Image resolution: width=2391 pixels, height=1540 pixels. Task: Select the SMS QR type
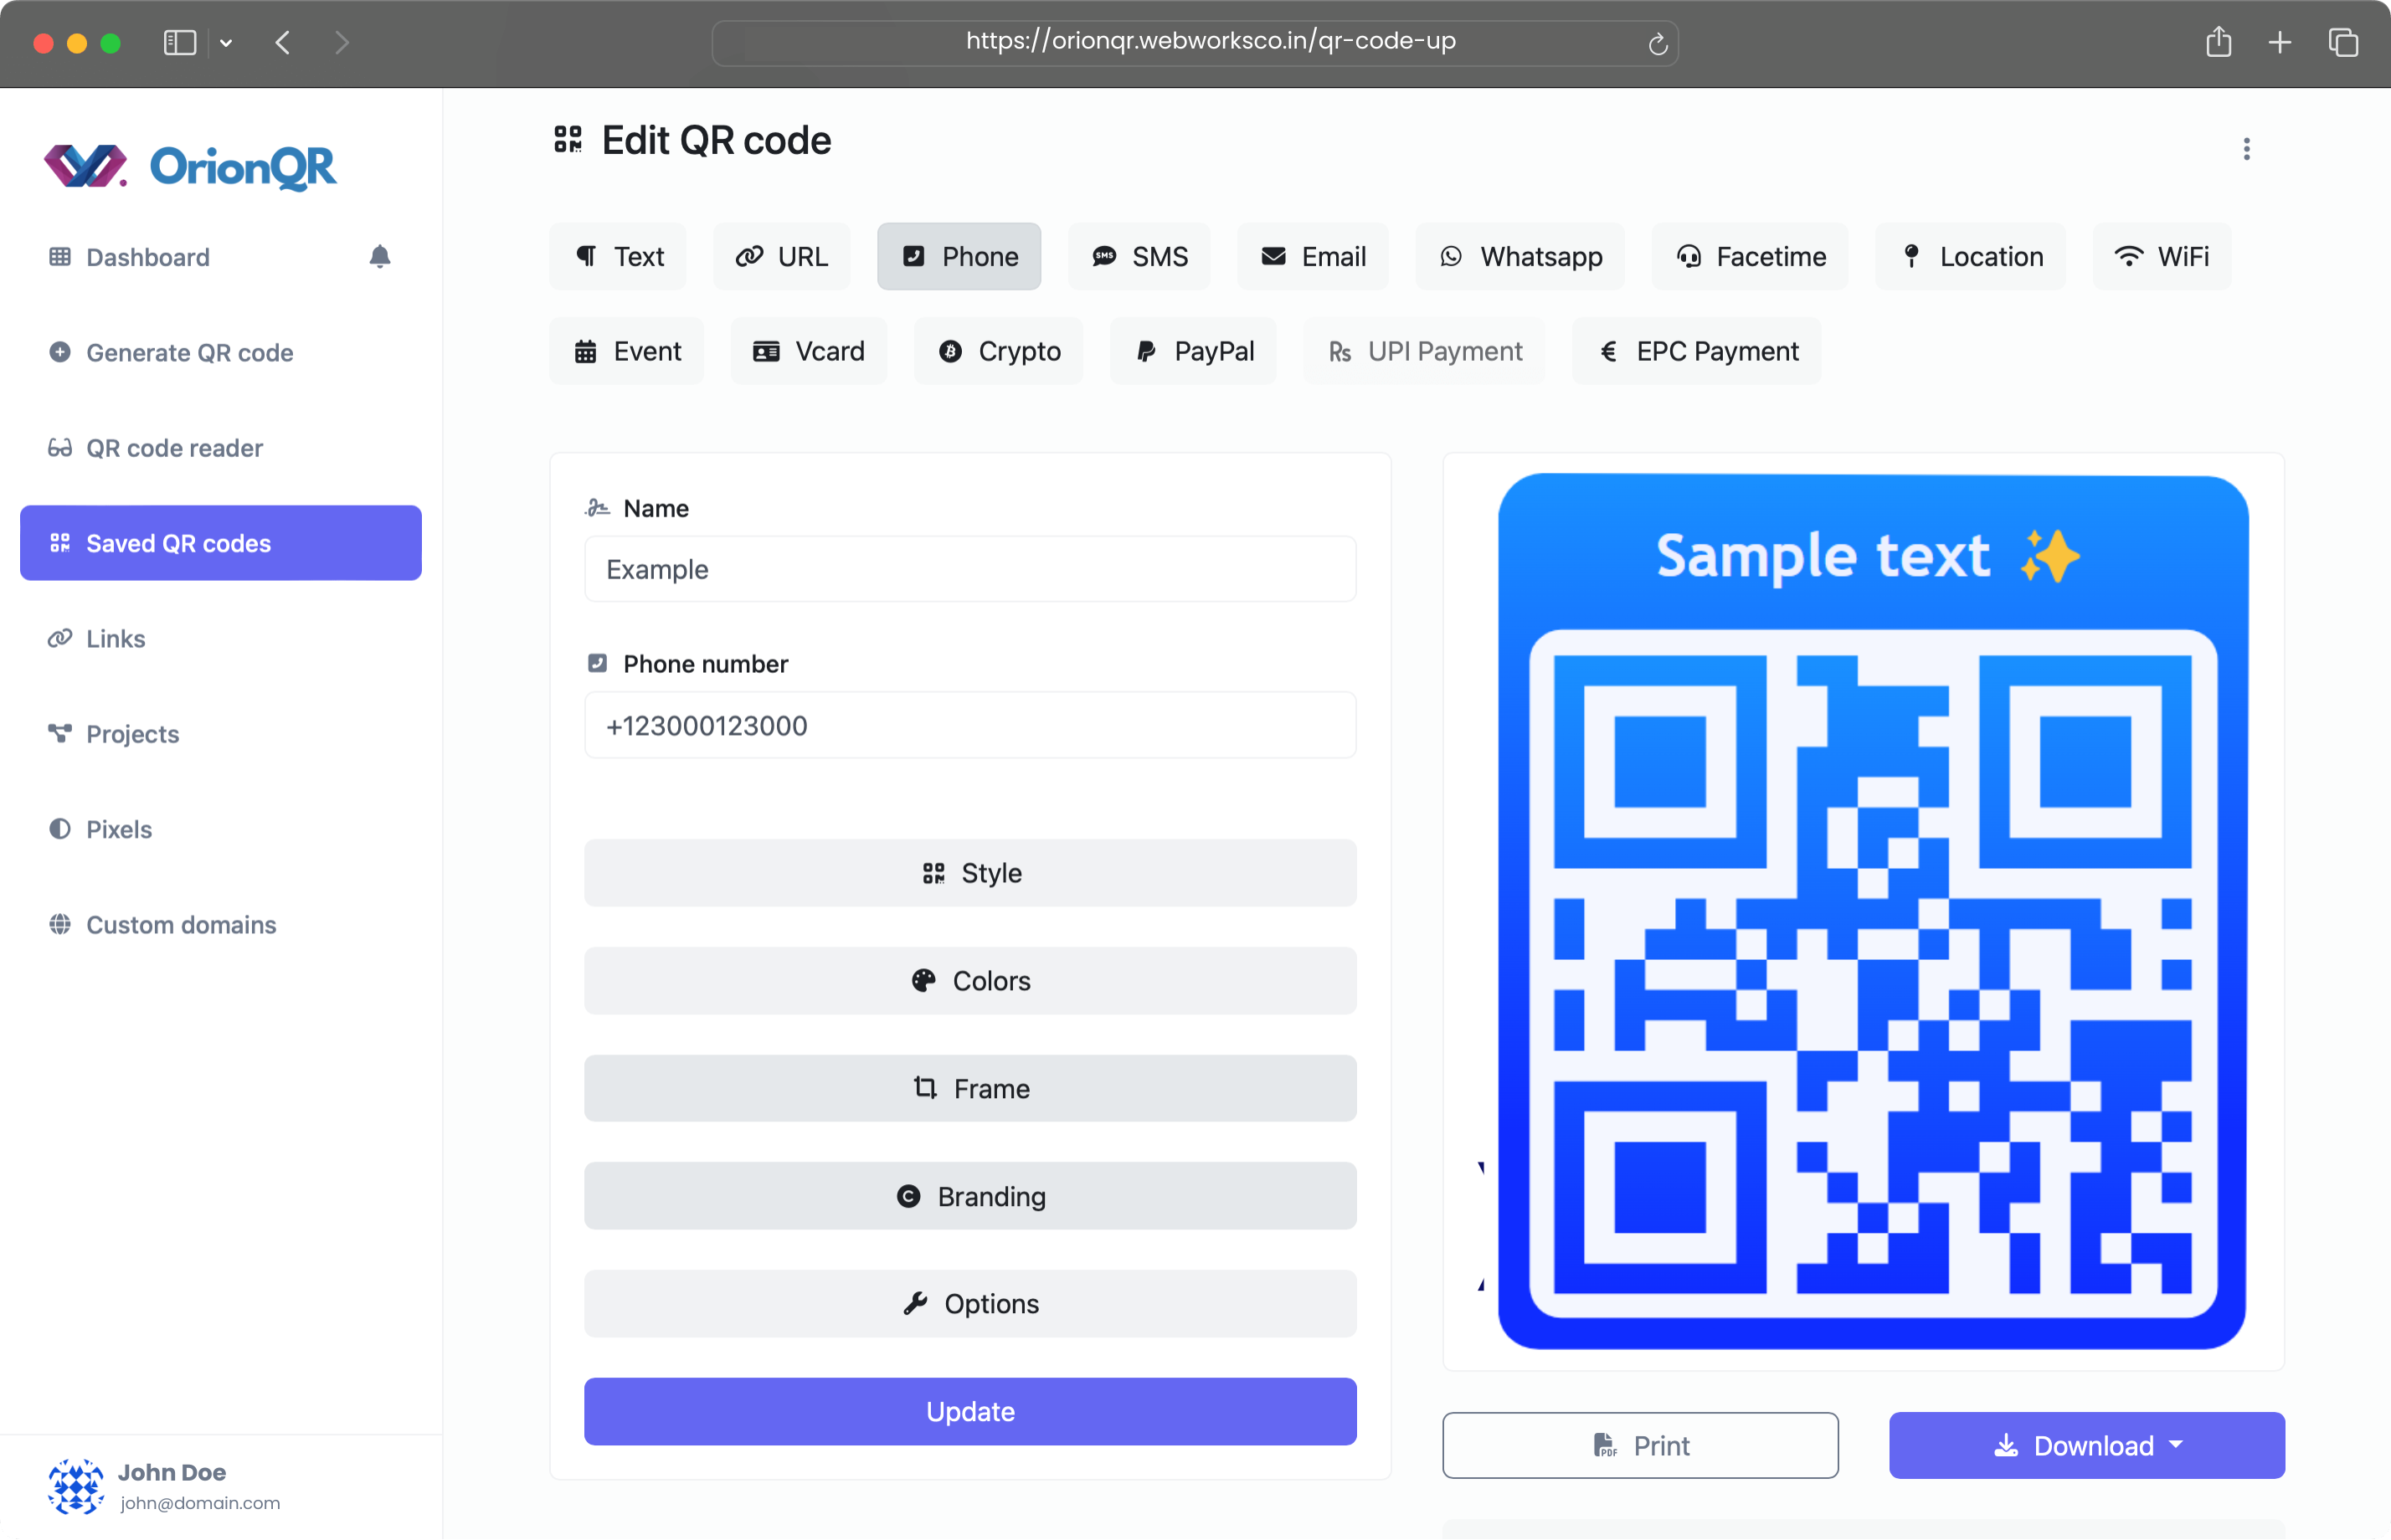click(1139, 257)
